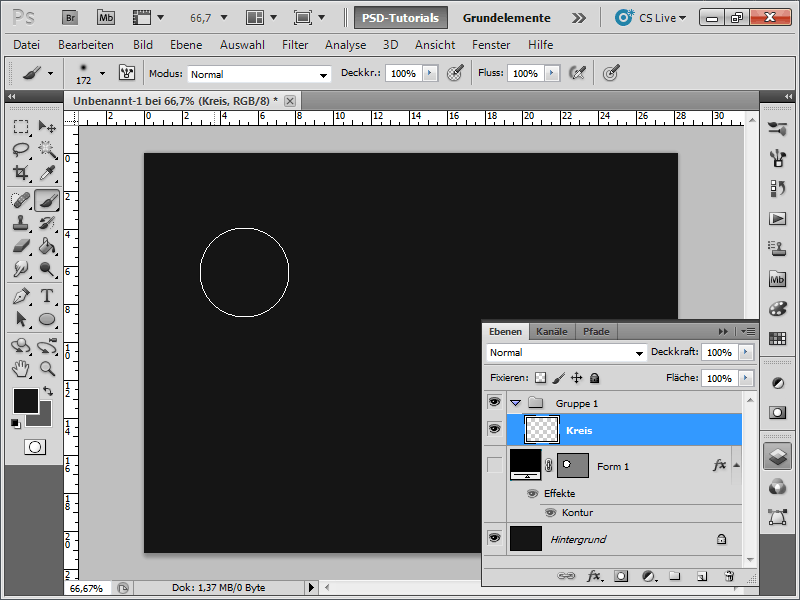Open the brush panel toggle icon
This screenshot has height=600, width=800.
(x=127, y=73)
